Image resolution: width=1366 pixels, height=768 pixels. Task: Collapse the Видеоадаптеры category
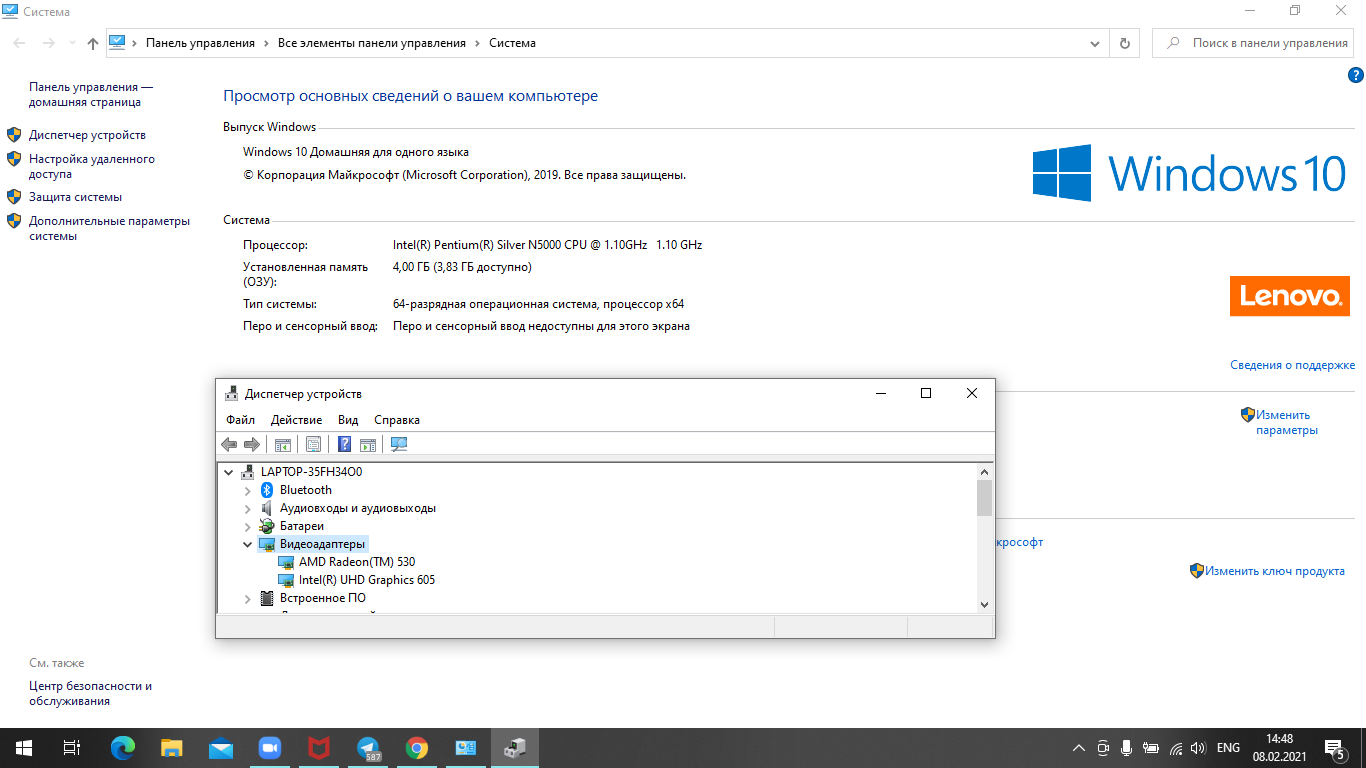pyautogui.click(x=248, y=544)
